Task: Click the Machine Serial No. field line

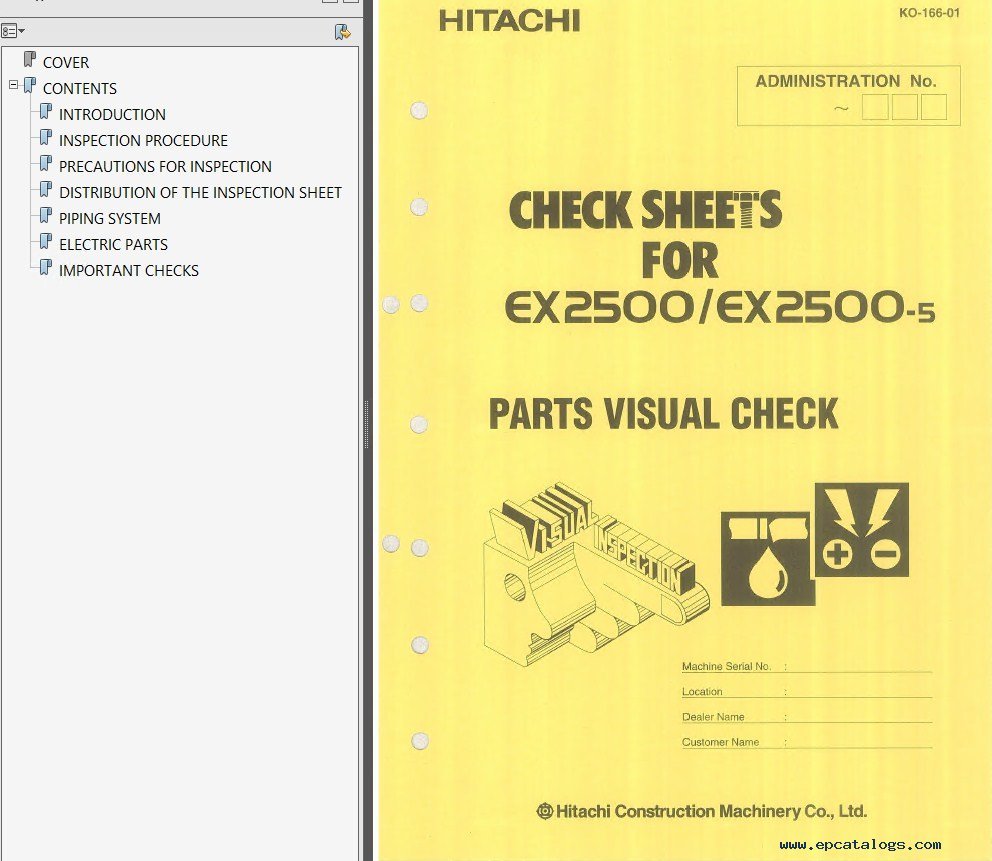Action: 807,666
